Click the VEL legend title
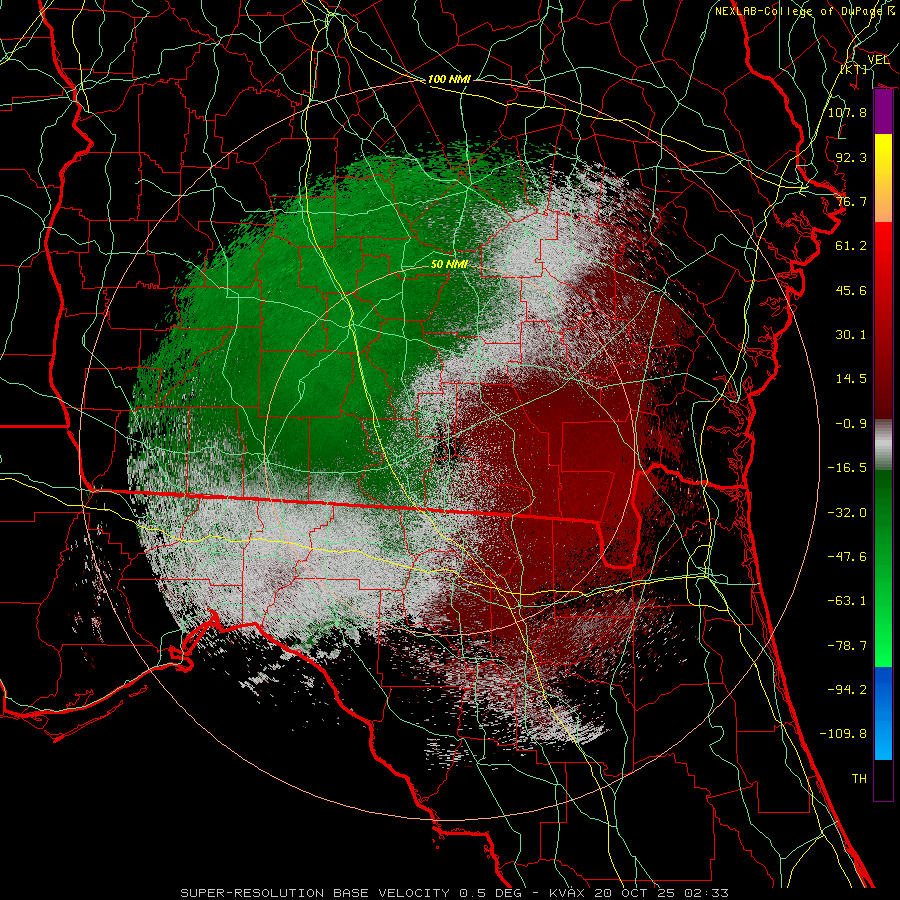The image size is (900, 900). point(878,59)
